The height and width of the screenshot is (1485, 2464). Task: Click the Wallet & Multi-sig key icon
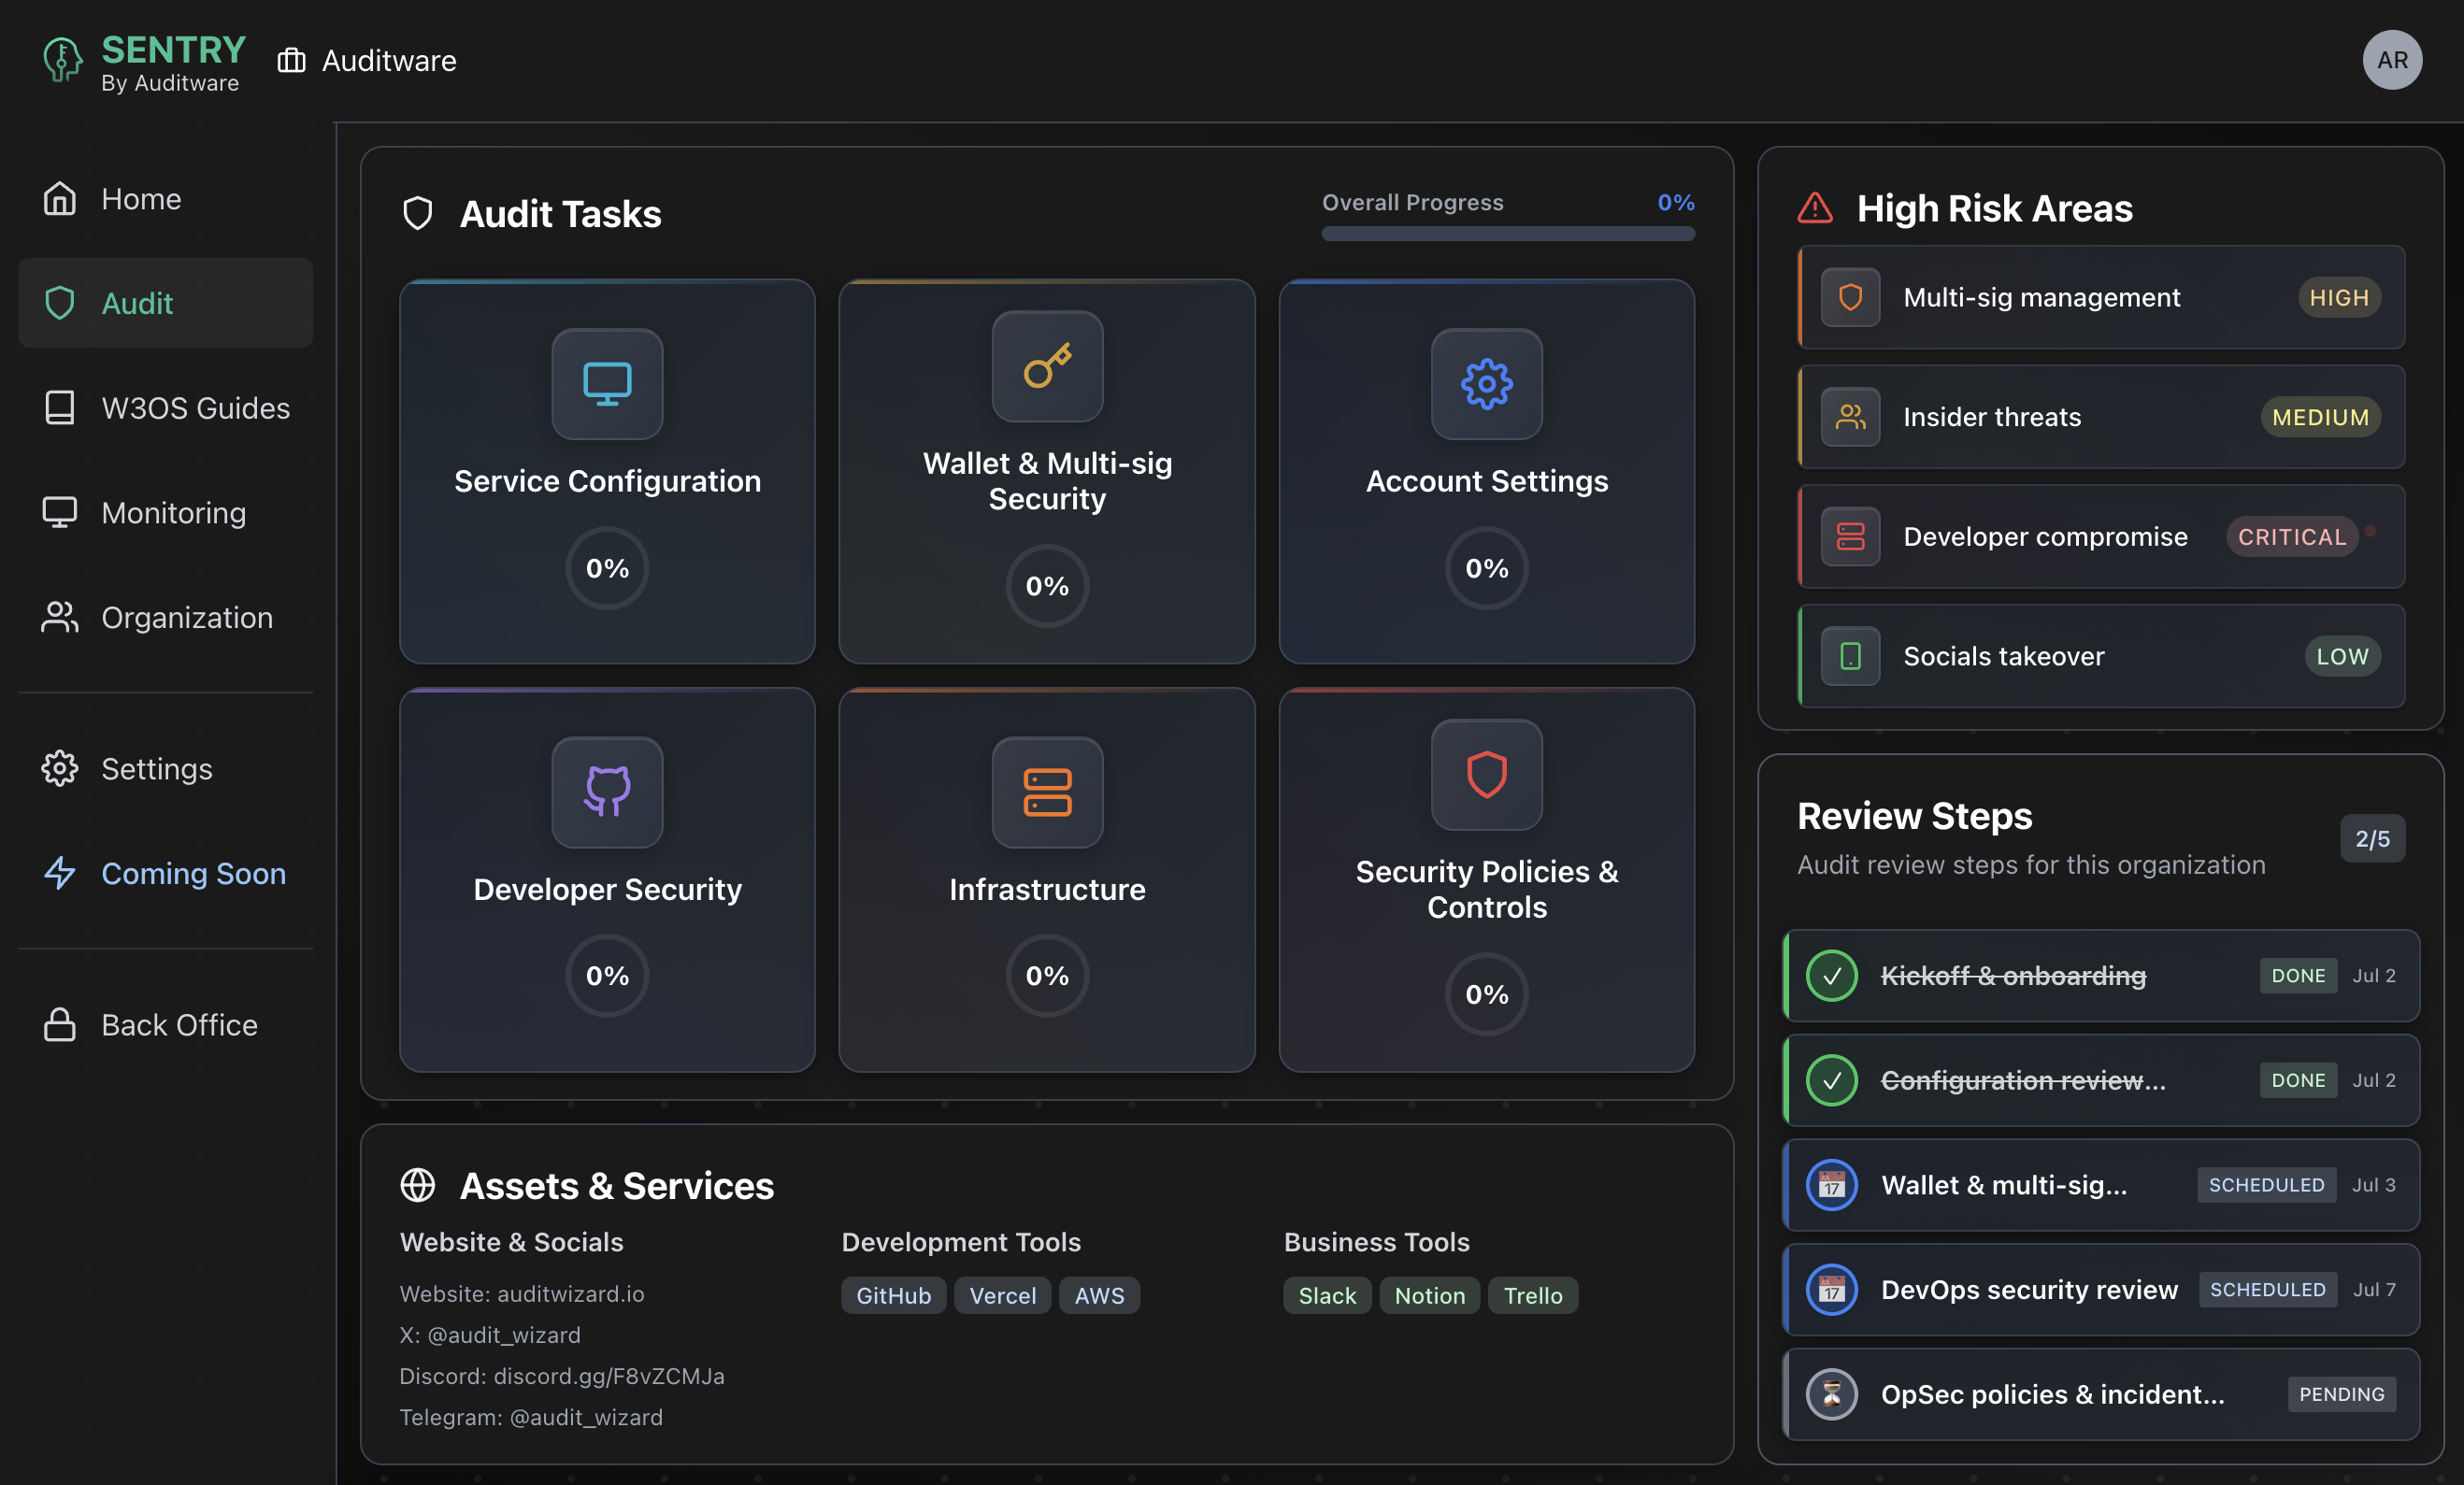pyautogui.click(x=1047, y=366)
